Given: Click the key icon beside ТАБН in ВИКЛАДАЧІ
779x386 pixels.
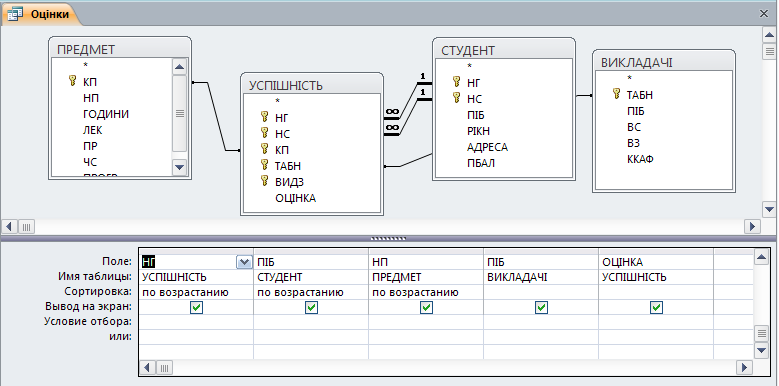Looking at the screenshot, I should [617, 94].
